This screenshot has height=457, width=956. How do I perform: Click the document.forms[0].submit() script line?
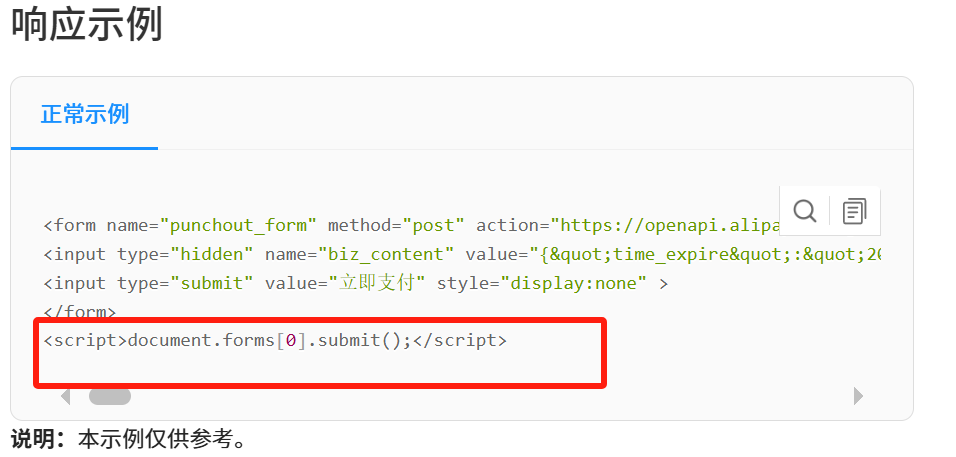274,340
